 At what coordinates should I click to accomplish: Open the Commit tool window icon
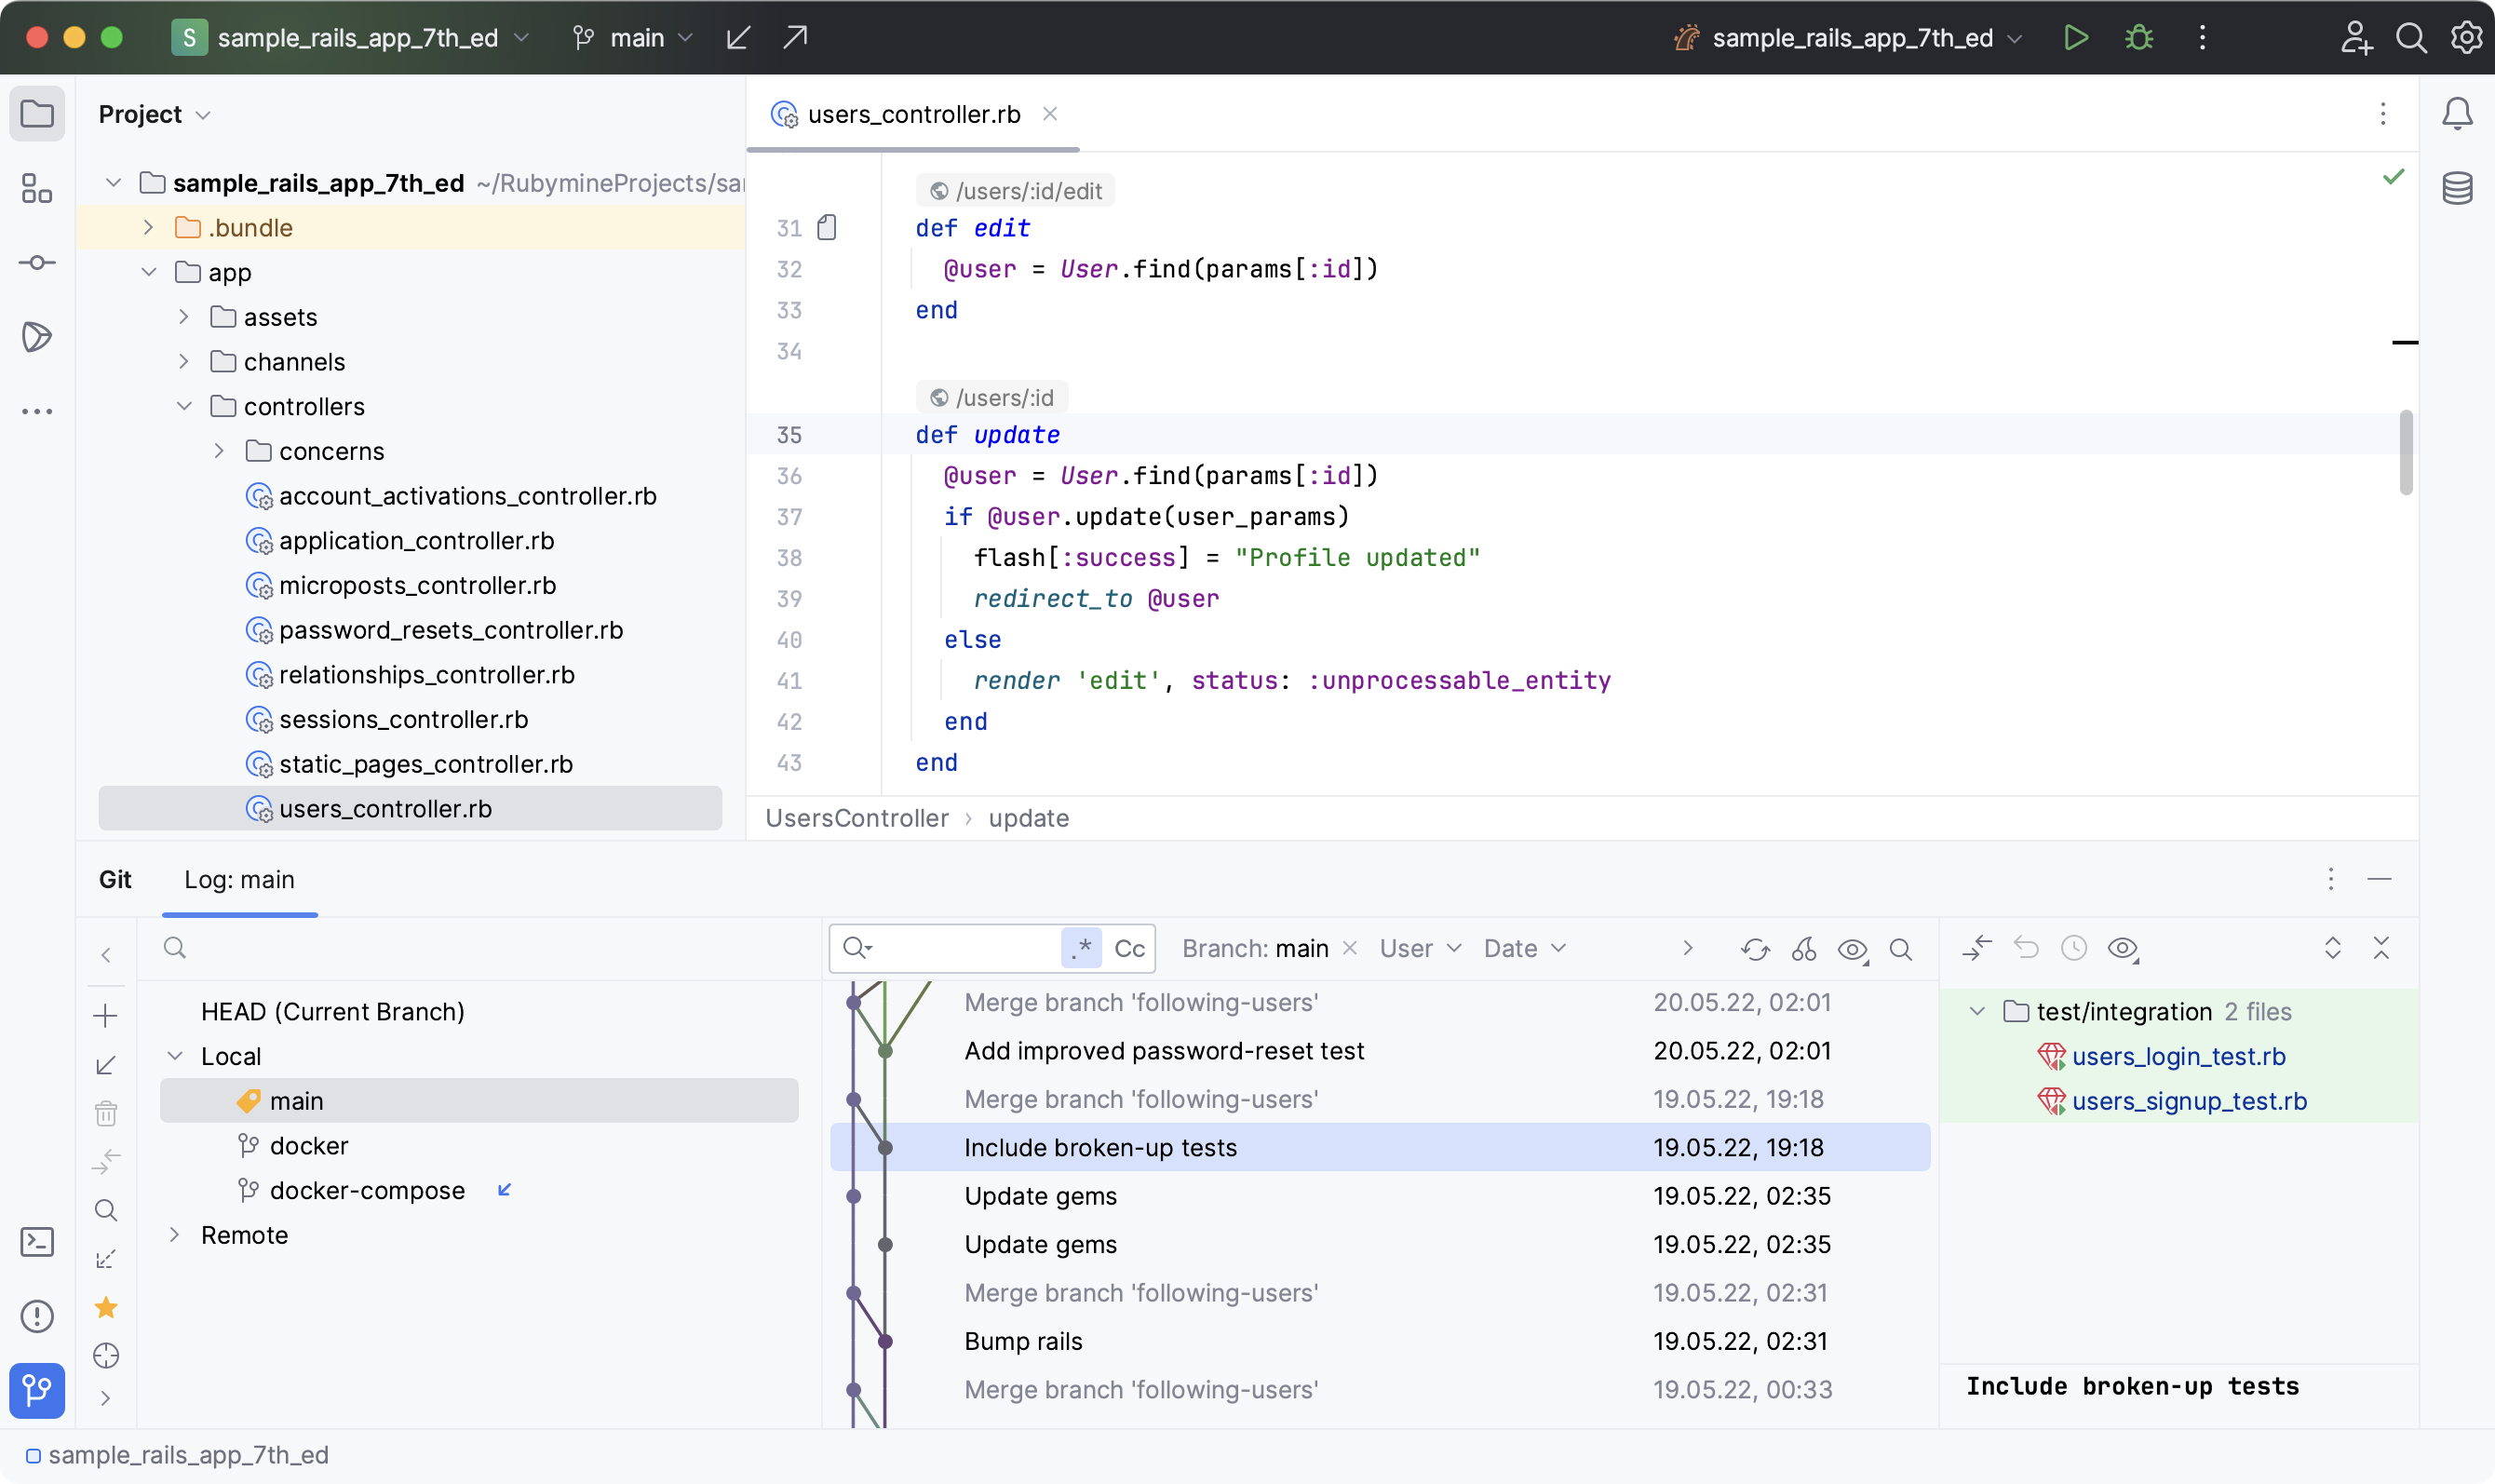point(37,262)
